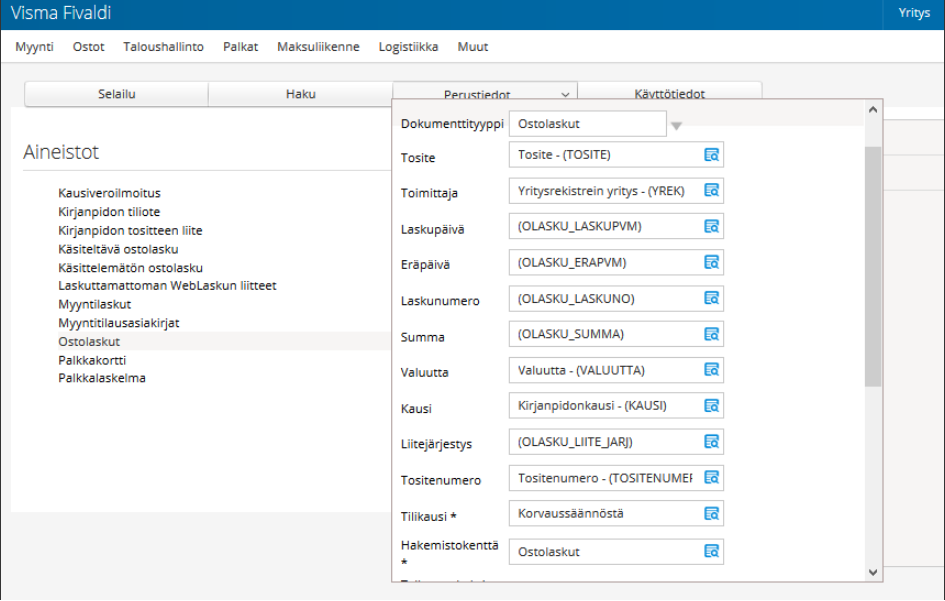Screen dimensions: 945x601
Task: Click the Yritys link in header
Action: point(914,13)
